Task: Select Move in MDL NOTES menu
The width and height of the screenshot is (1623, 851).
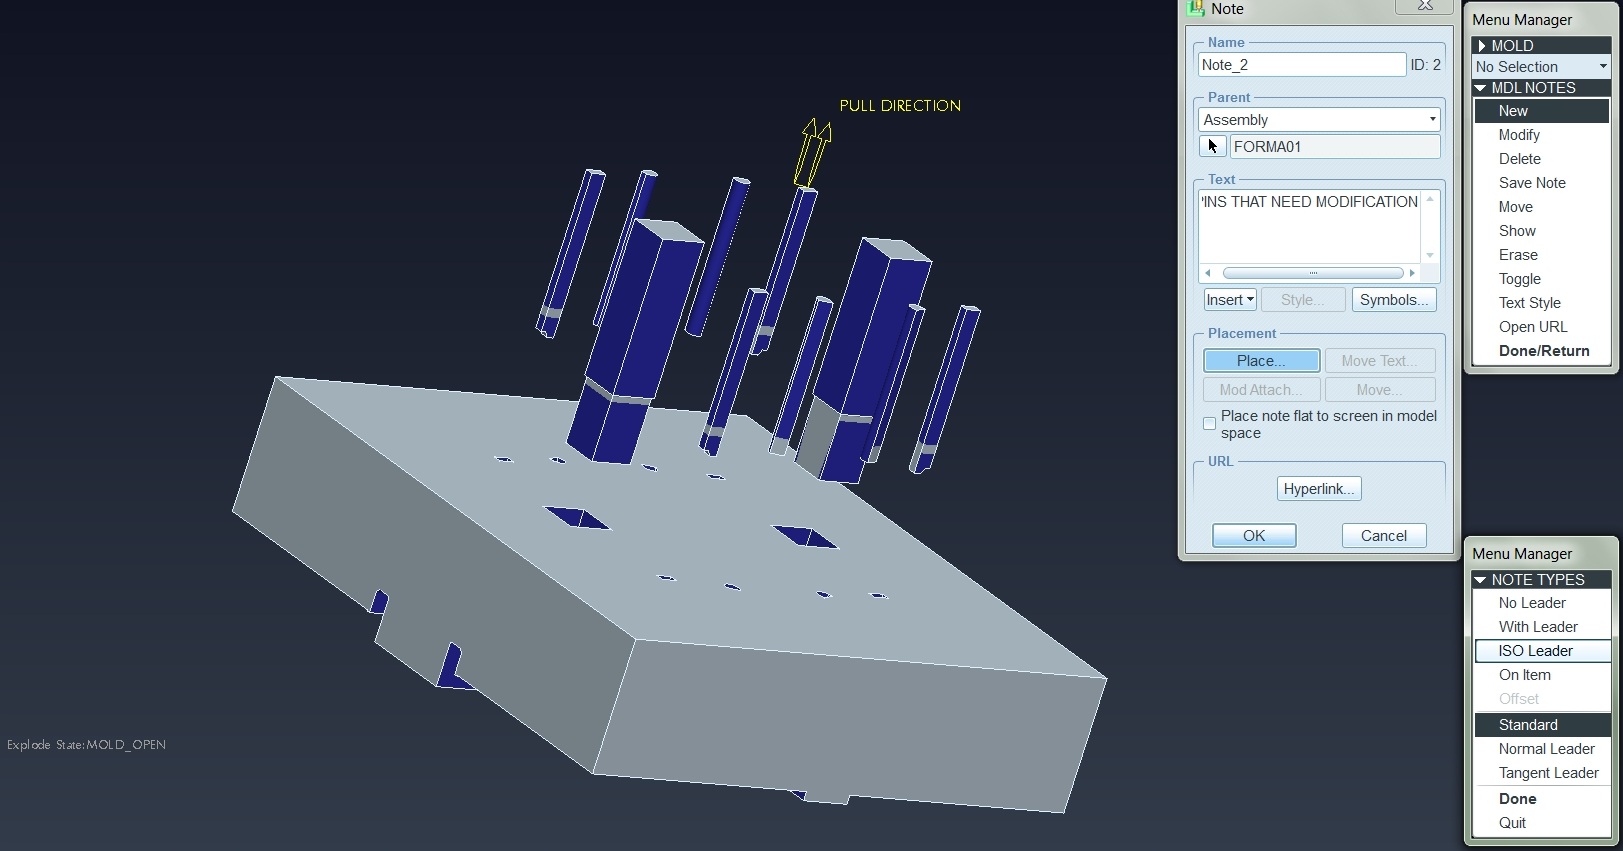Action: pos(1515,207)
